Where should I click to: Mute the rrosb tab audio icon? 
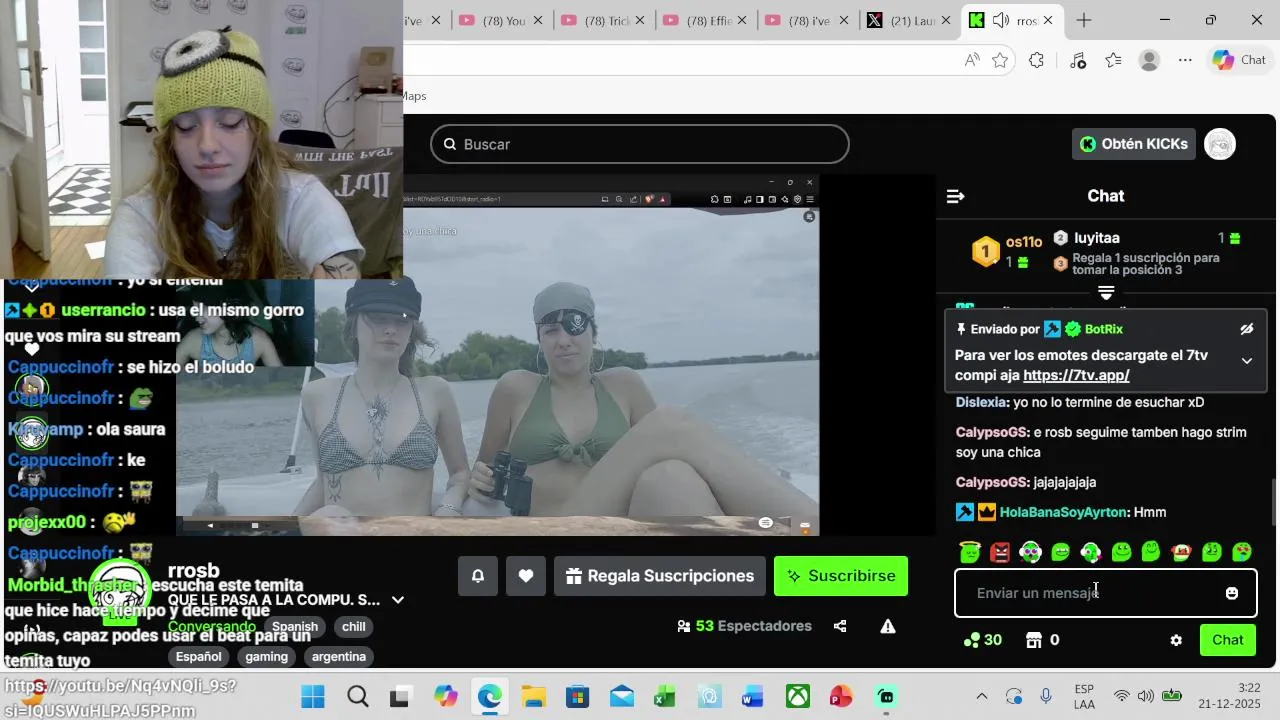(x=1000, y=20)
